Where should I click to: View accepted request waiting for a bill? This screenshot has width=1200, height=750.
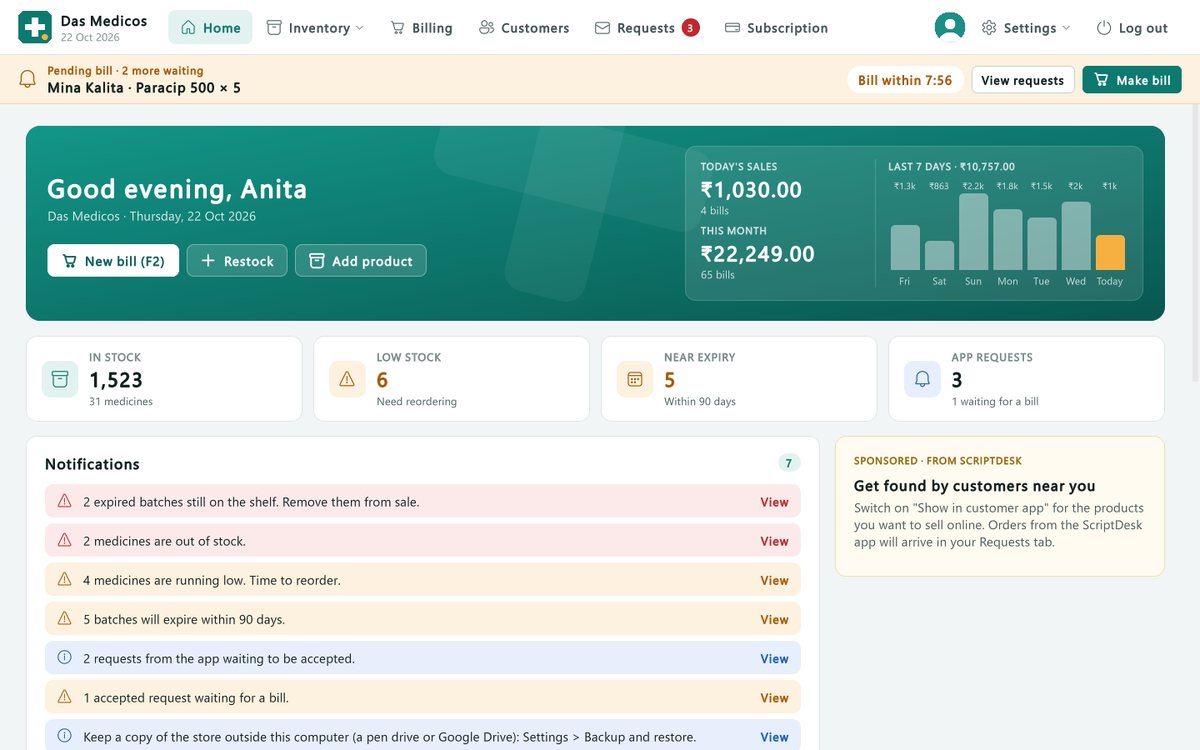click(x=774, y=697)
